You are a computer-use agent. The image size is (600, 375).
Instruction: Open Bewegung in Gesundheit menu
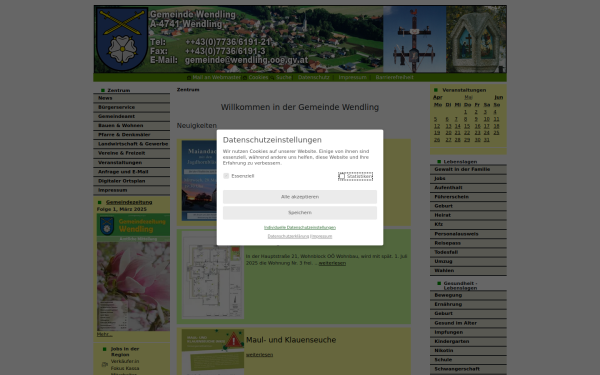[468, 295]
